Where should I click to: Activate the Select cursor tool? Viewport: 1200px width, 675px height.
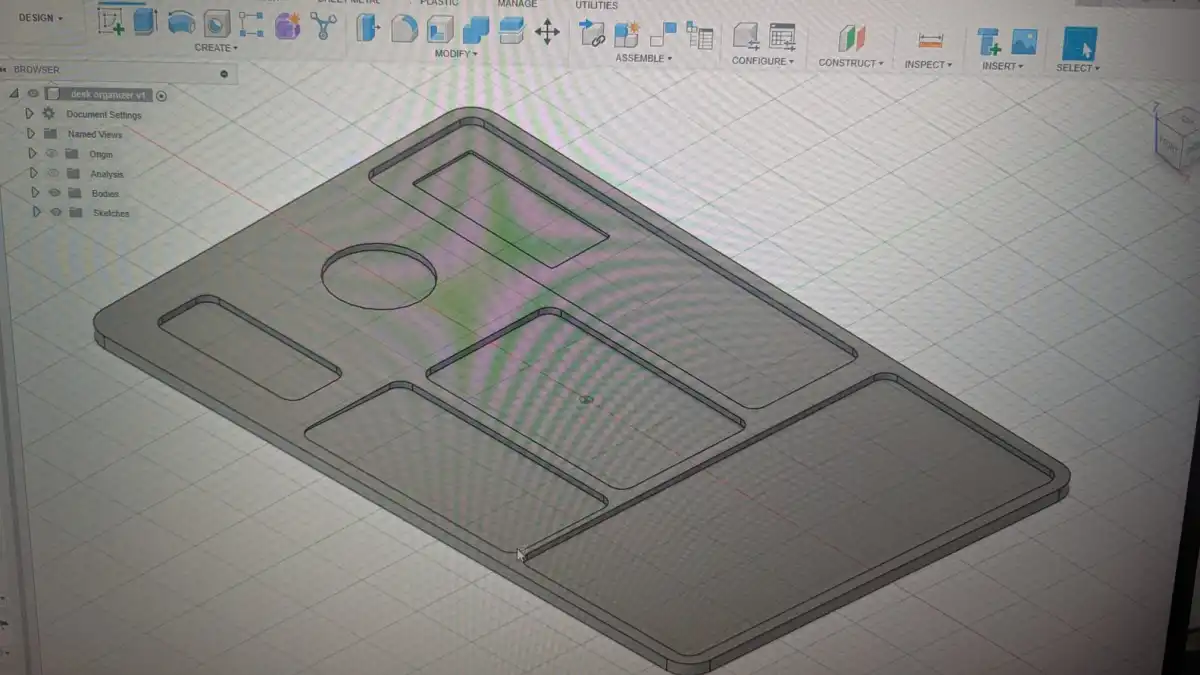point(1079,44)
